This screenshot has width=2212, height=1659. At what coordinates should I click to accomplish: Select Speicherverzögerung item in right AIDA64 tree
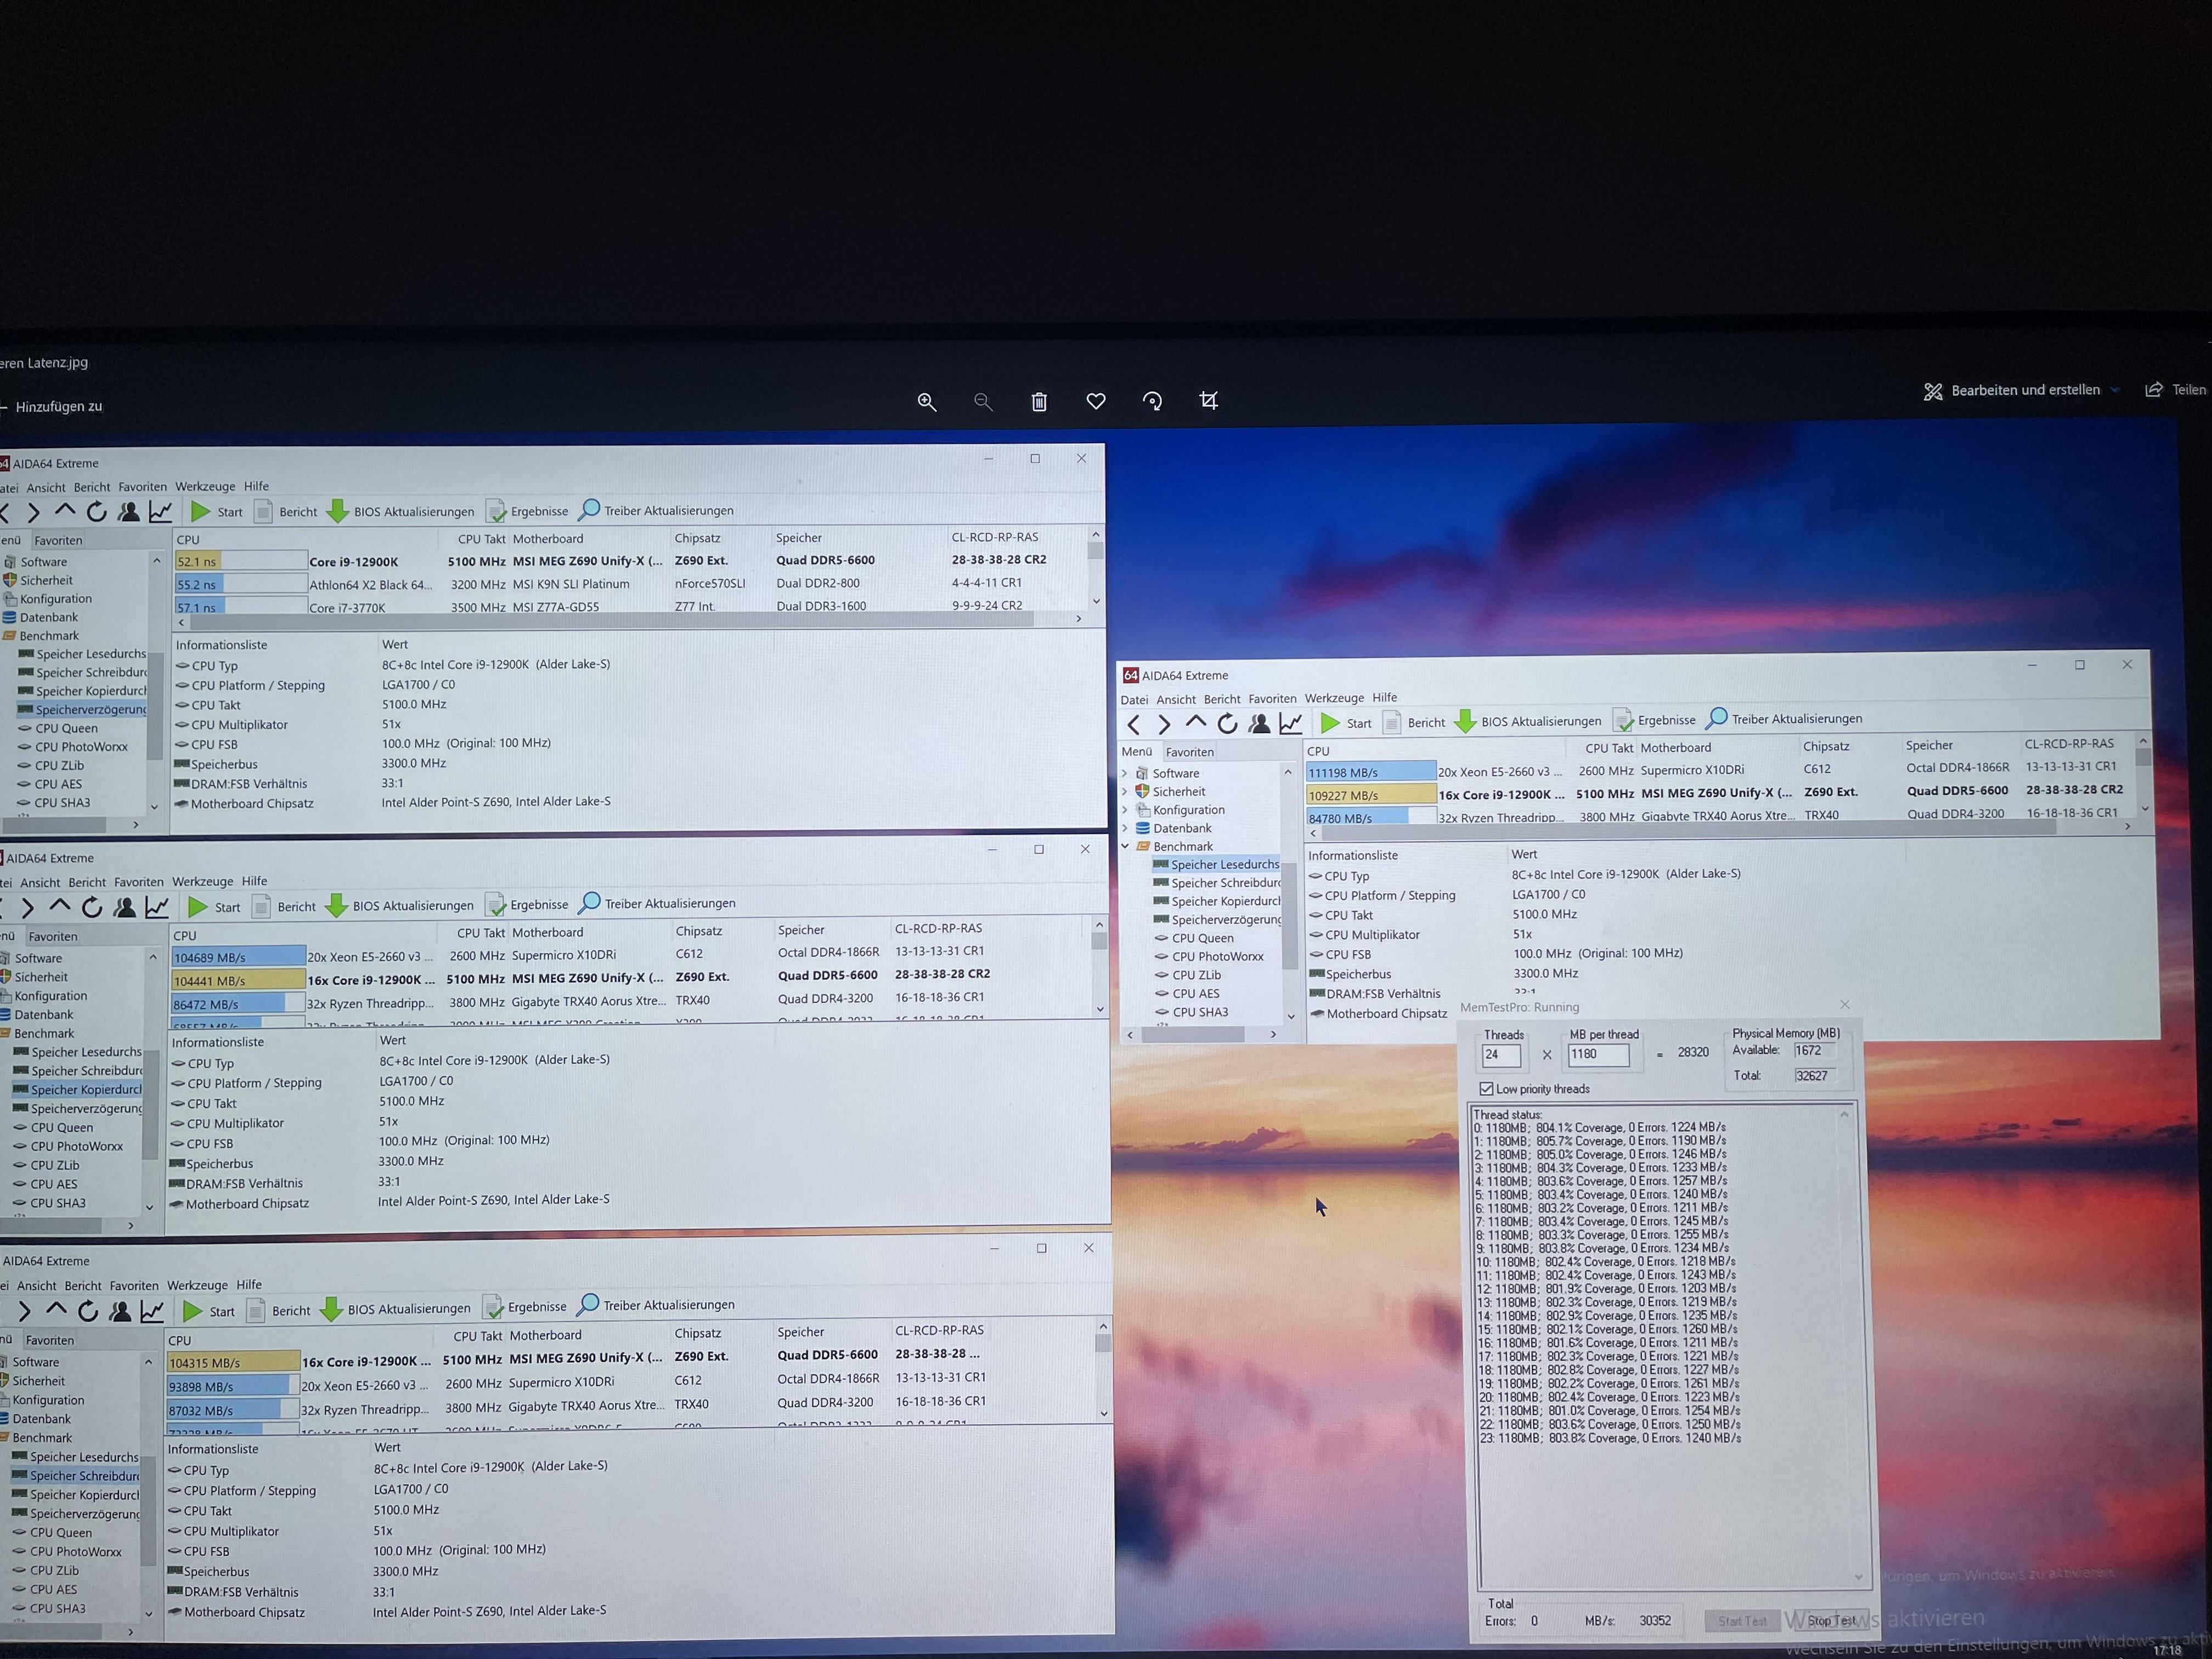point(1225,920)
